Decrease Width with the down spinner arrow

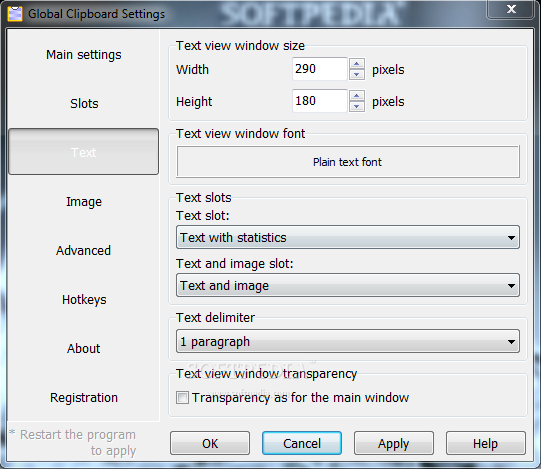click(357, 74)
